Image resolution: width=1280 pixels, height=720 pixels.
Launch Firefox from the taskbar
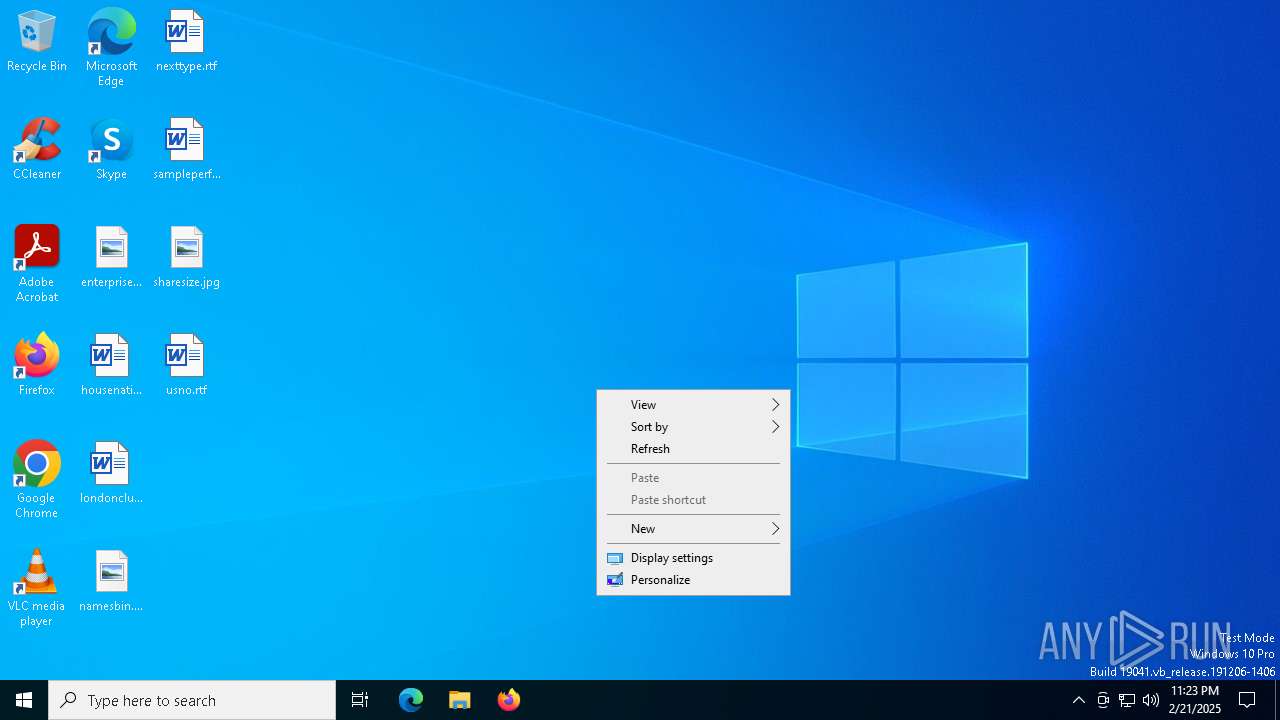tap(509, 700)
